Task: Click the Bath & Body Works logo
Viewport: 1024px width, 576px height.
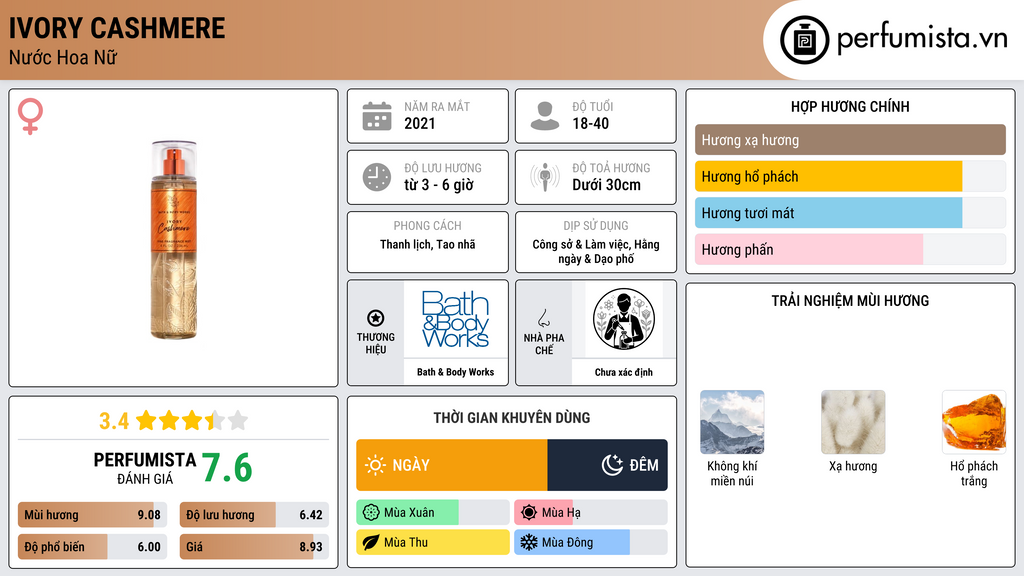Action: (455, 319)
